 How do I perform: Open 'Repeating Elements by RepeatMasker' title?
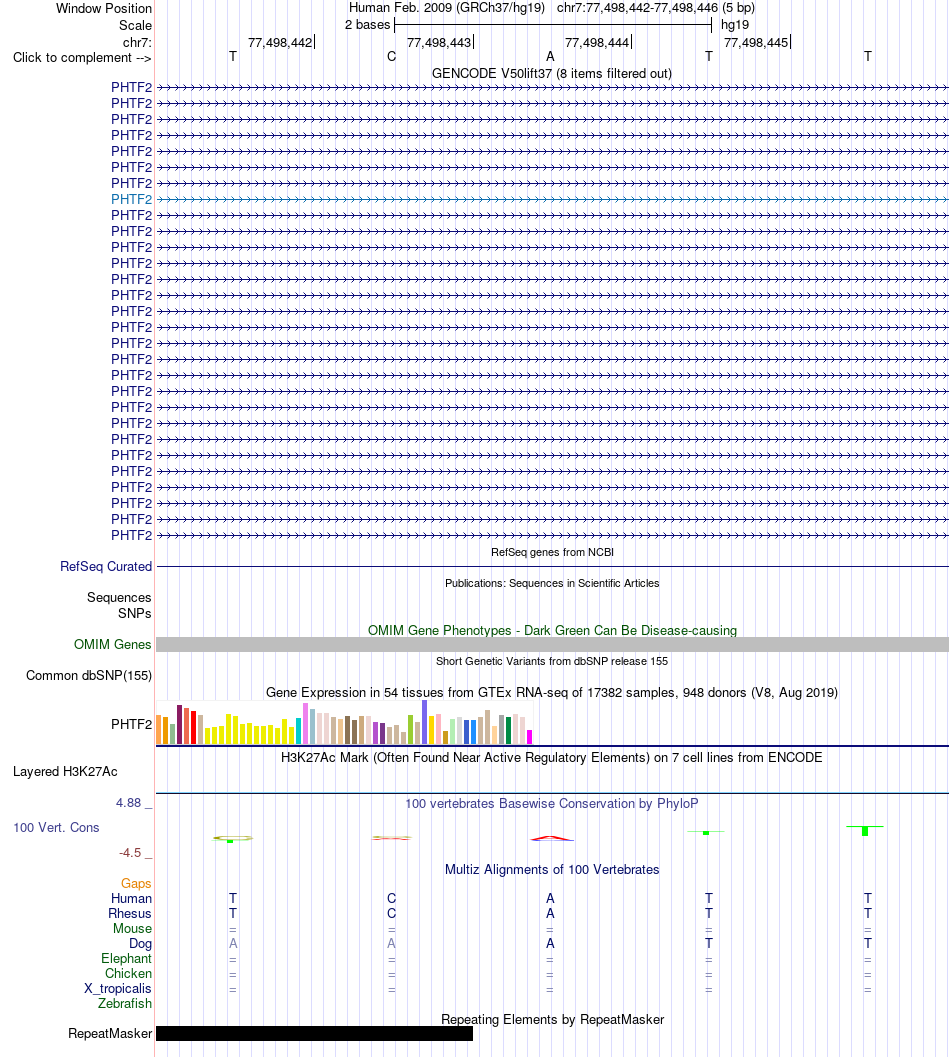pos(552,1020)
